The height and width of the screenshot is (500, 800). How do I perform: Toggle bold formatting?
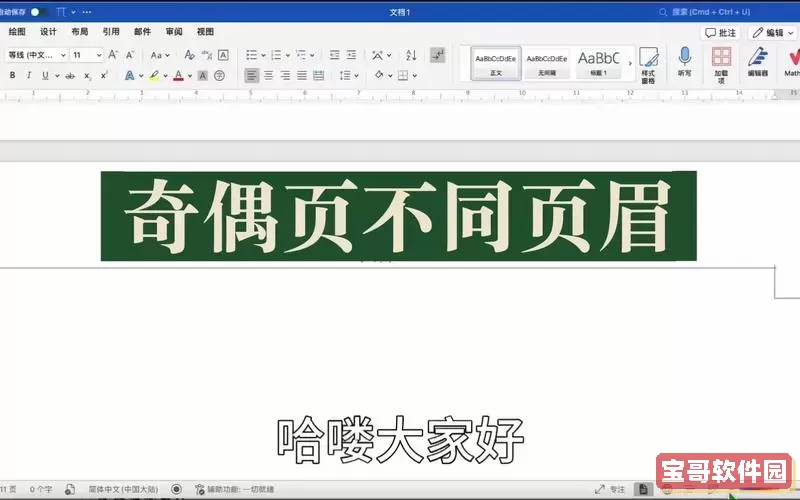12,76
